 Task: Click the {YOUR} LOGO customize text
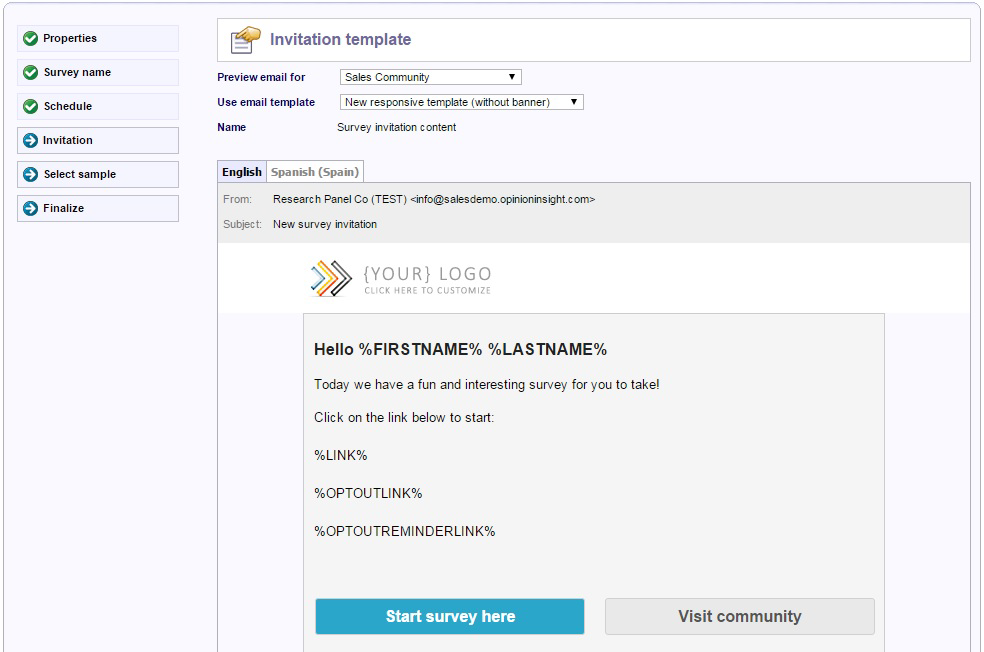coord(427,280)
